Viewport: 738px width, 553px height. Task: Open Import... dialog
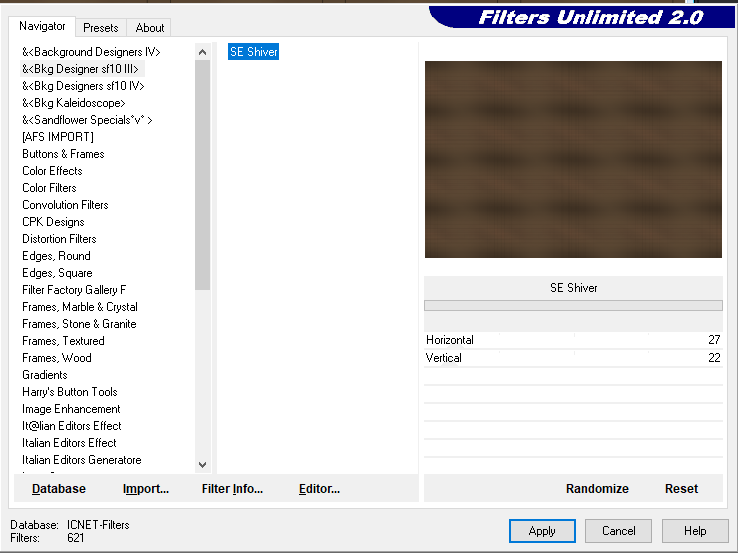point(145,489)
